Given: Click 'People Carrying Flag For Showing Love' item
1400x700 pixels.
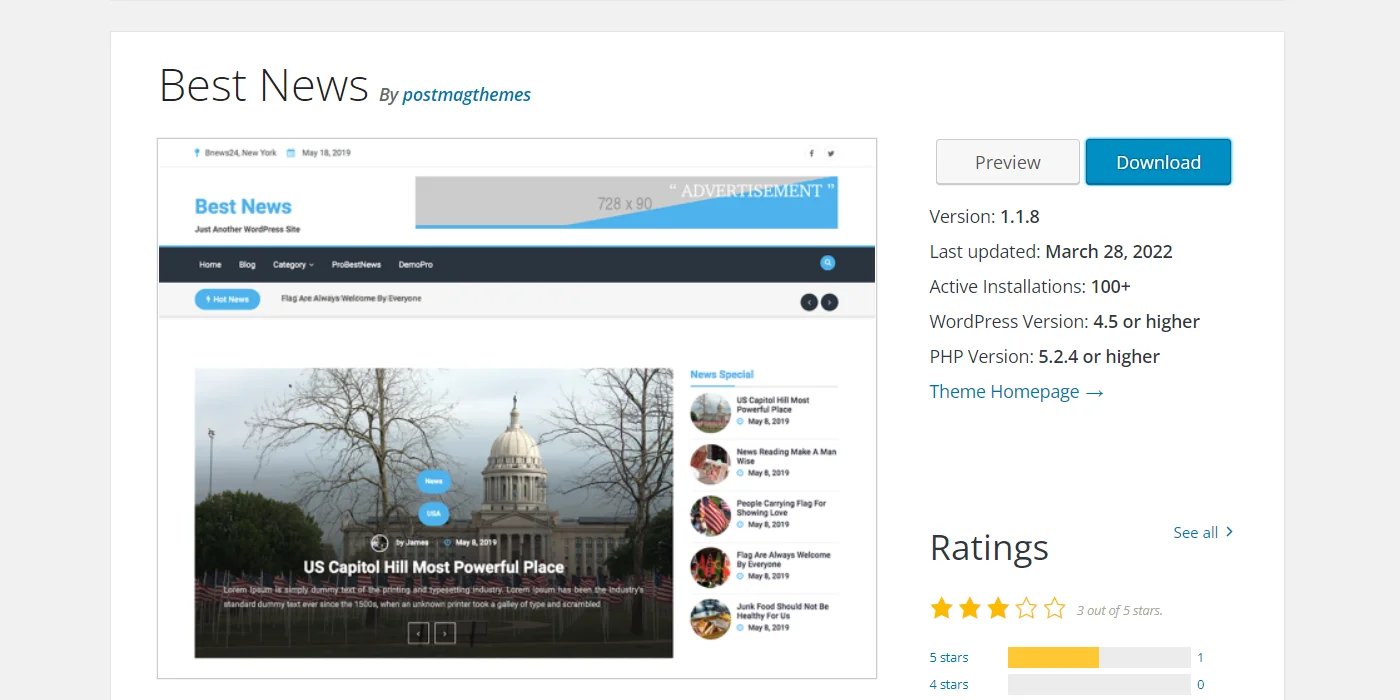Looking at the screenshot, I should 781,508.
